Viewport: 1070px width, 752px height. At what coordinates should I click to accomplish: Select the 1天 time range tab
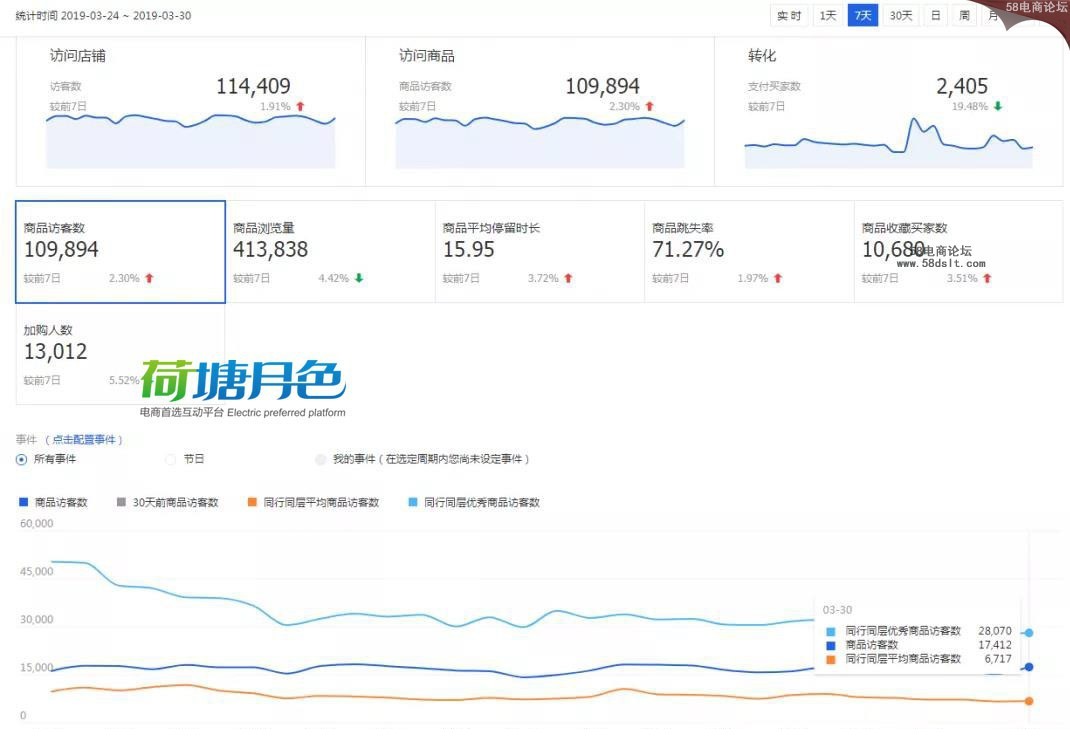coord(828,15)
